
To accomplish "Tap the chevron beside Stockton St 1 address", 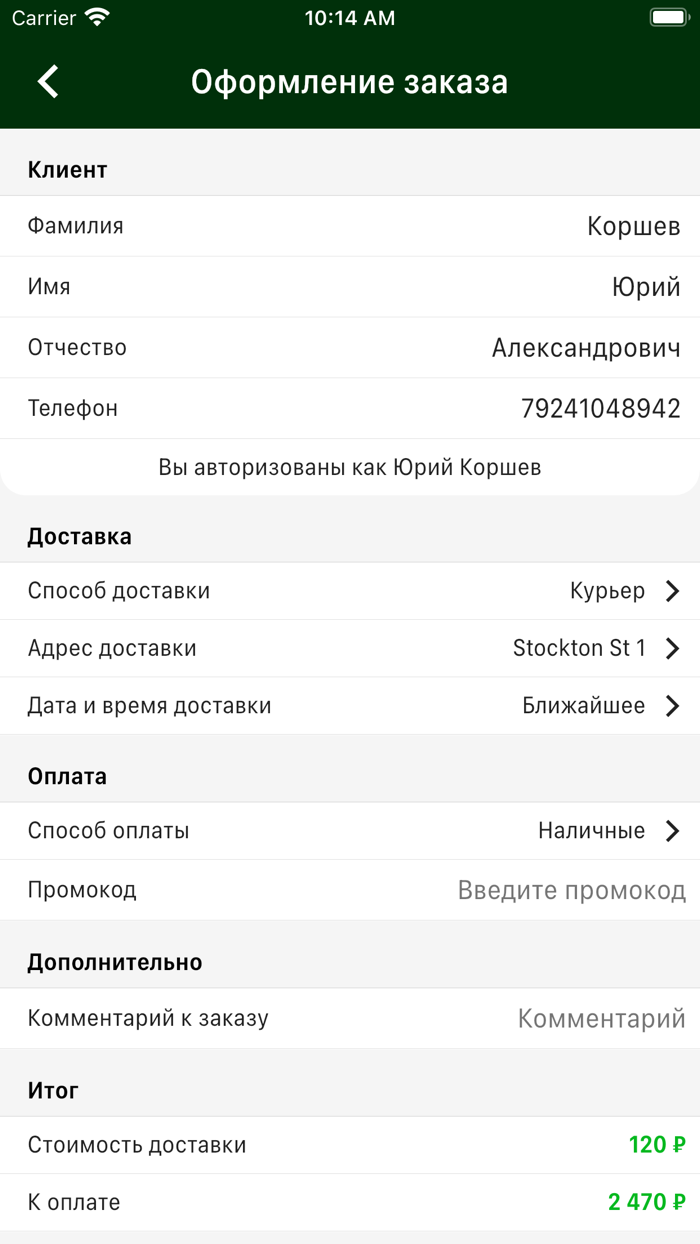I will pyautogui.click(x=673, y=648).
